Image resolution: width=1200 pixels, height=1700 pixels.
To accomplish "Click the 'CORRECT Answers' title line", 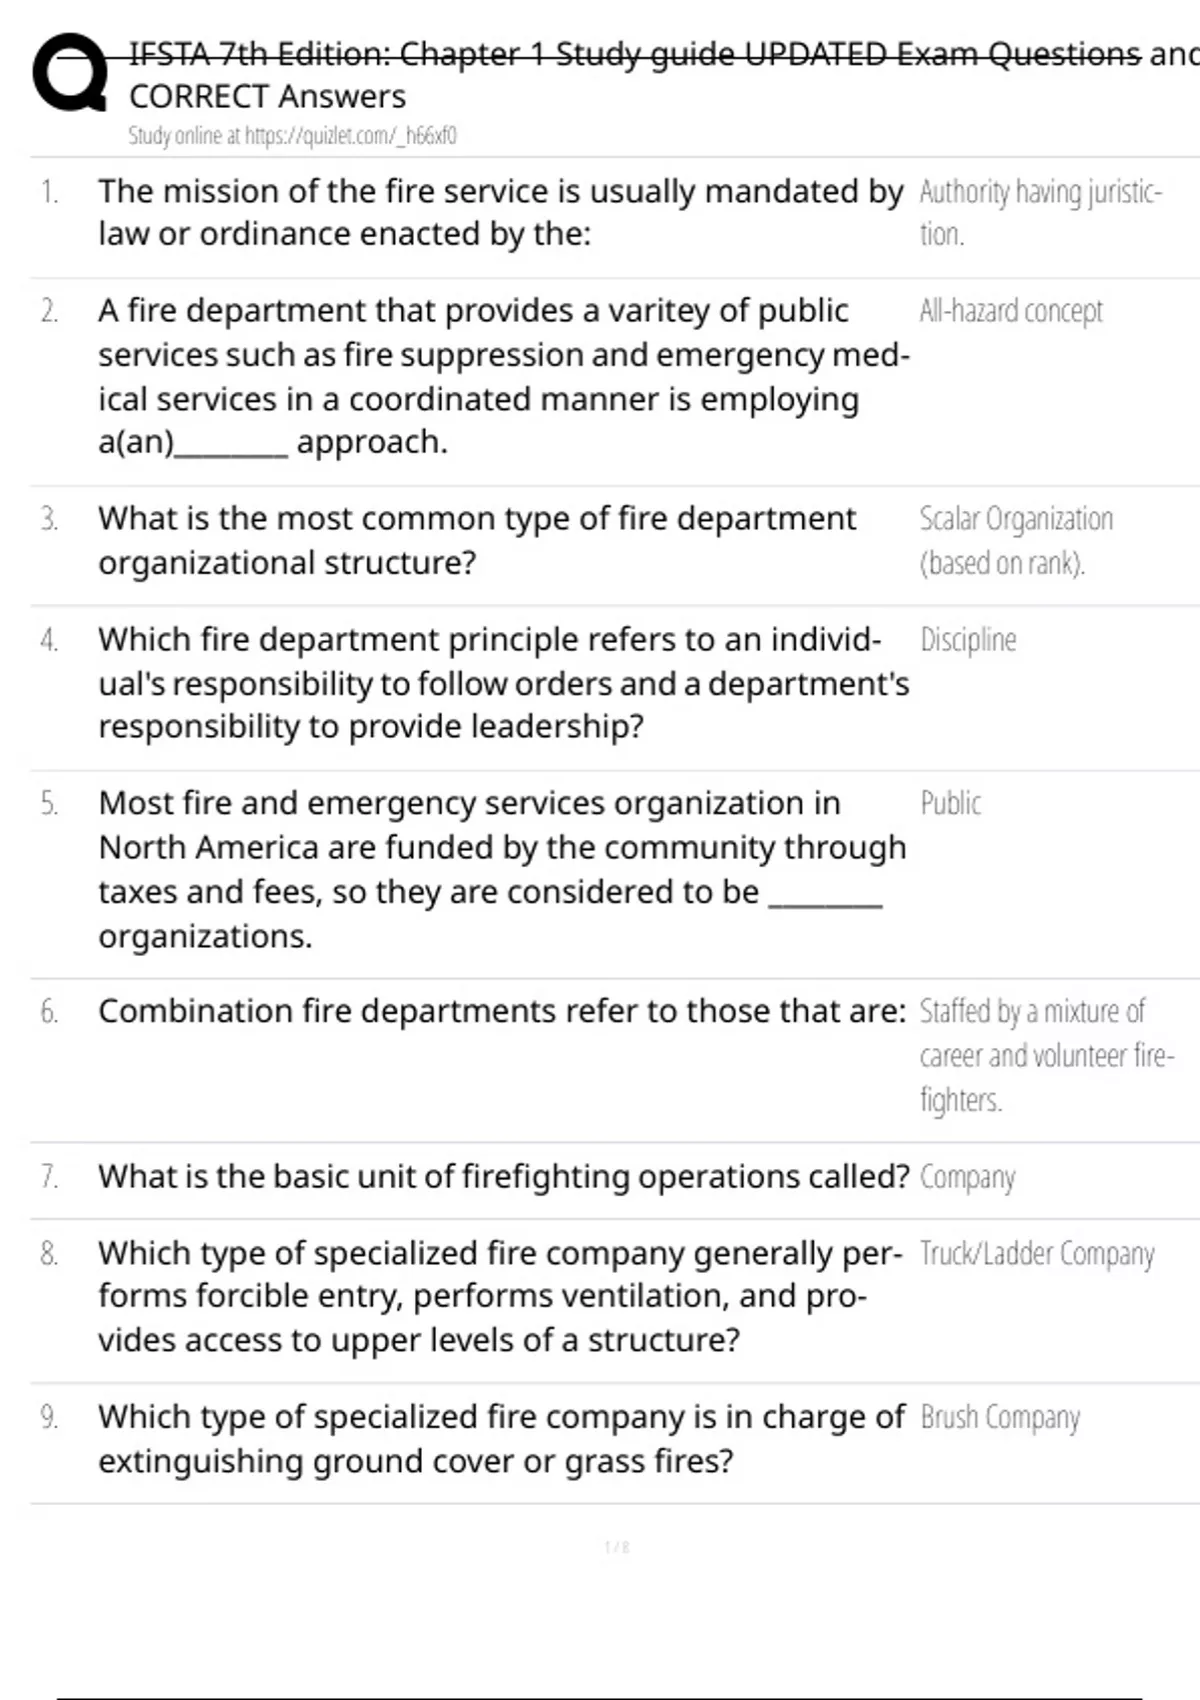I will (x=267, y=97).
